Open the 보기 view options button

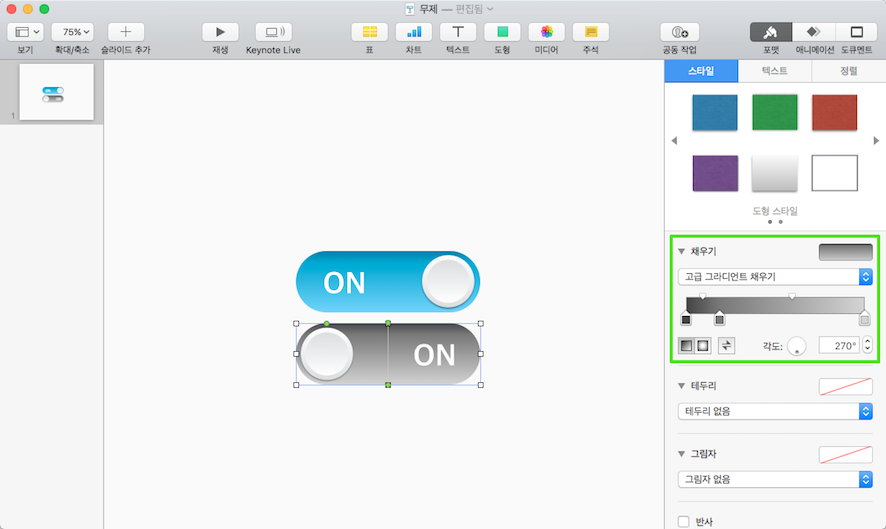point(26,32)
